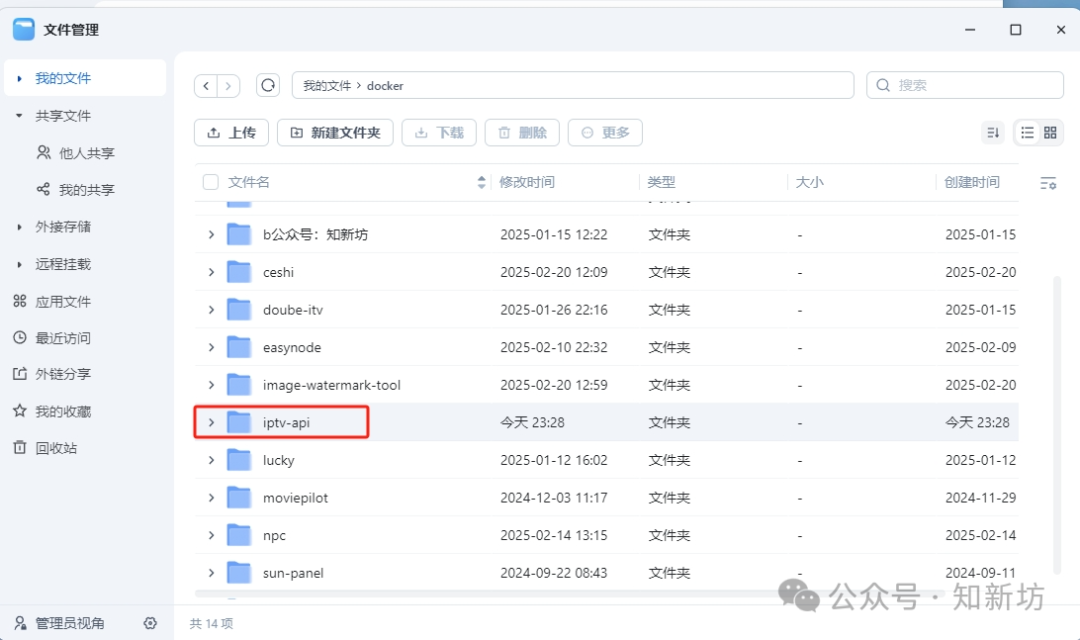The image size is (1080, 640).
Task: Click the forward navigation arrow
Action: (228, 86)
